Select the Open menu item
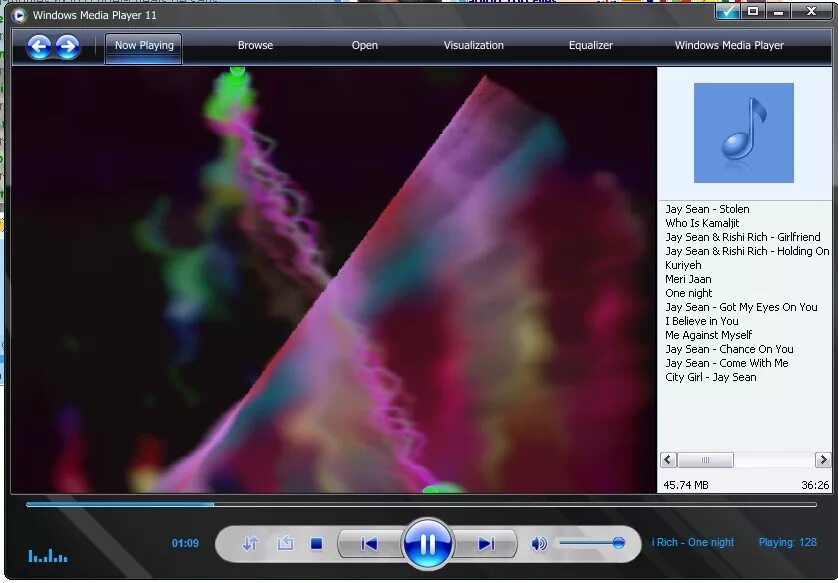 point(364,45)
